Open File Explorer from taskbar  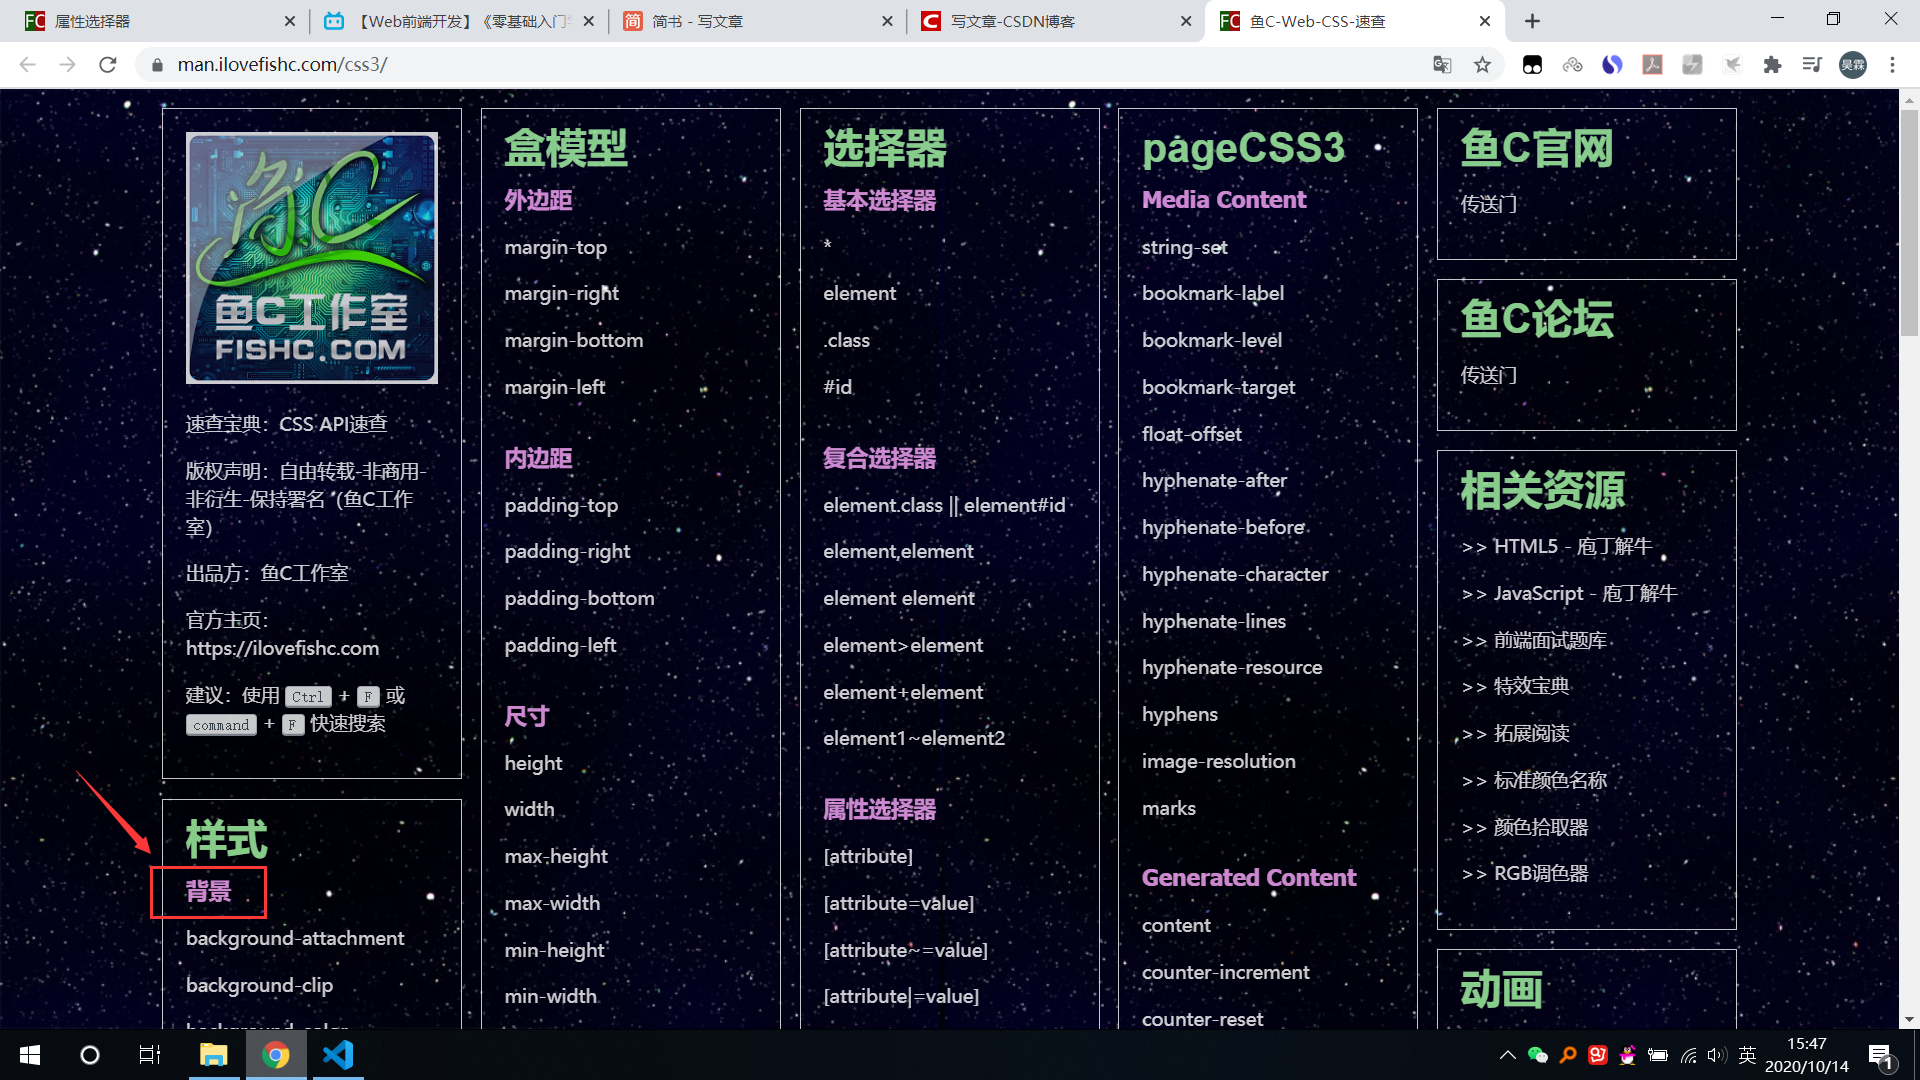[213, 1055]
